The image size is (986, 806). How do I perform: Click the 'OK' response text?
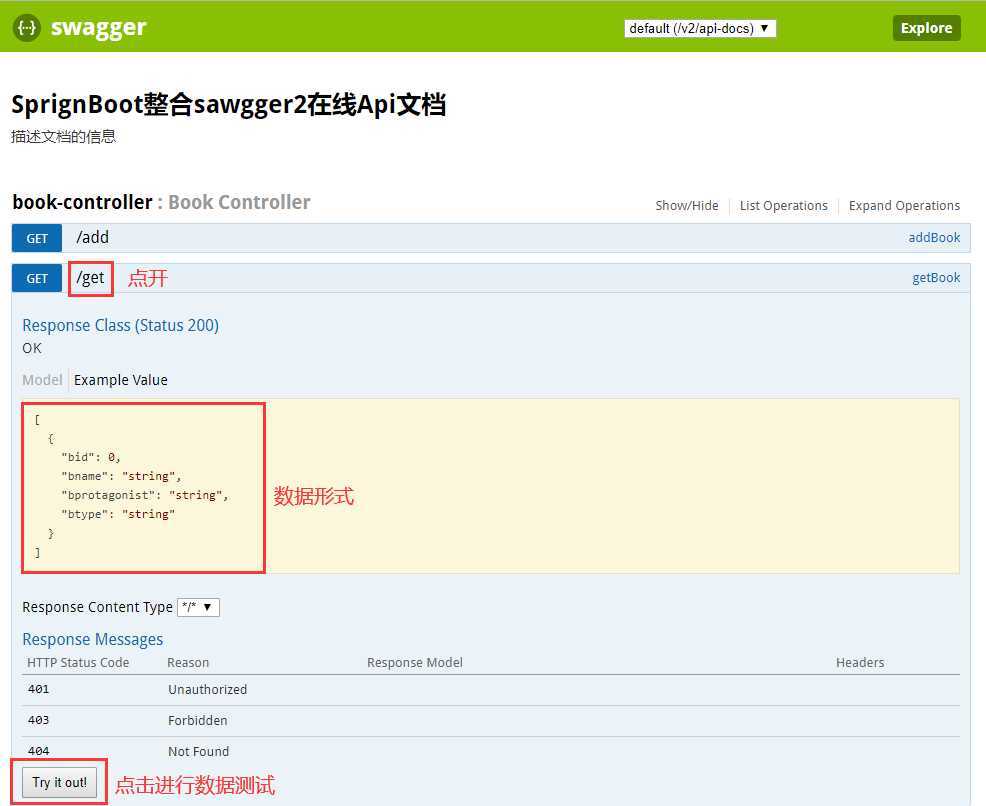32,348
